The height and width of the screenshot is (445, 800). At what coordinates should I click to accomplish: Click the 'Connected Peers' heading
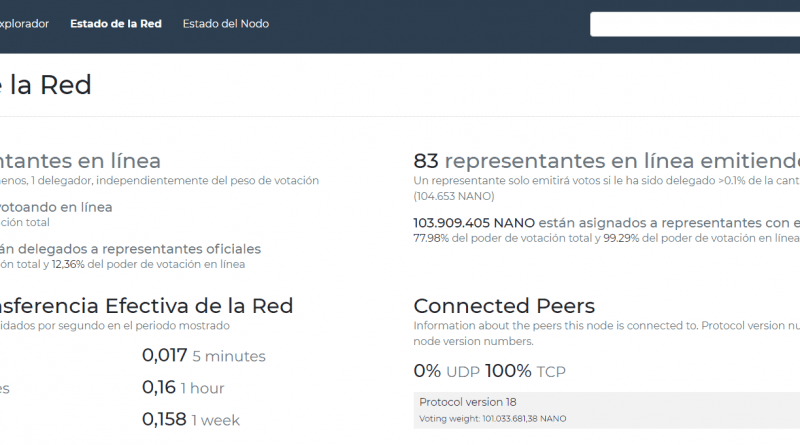point(504,306)
